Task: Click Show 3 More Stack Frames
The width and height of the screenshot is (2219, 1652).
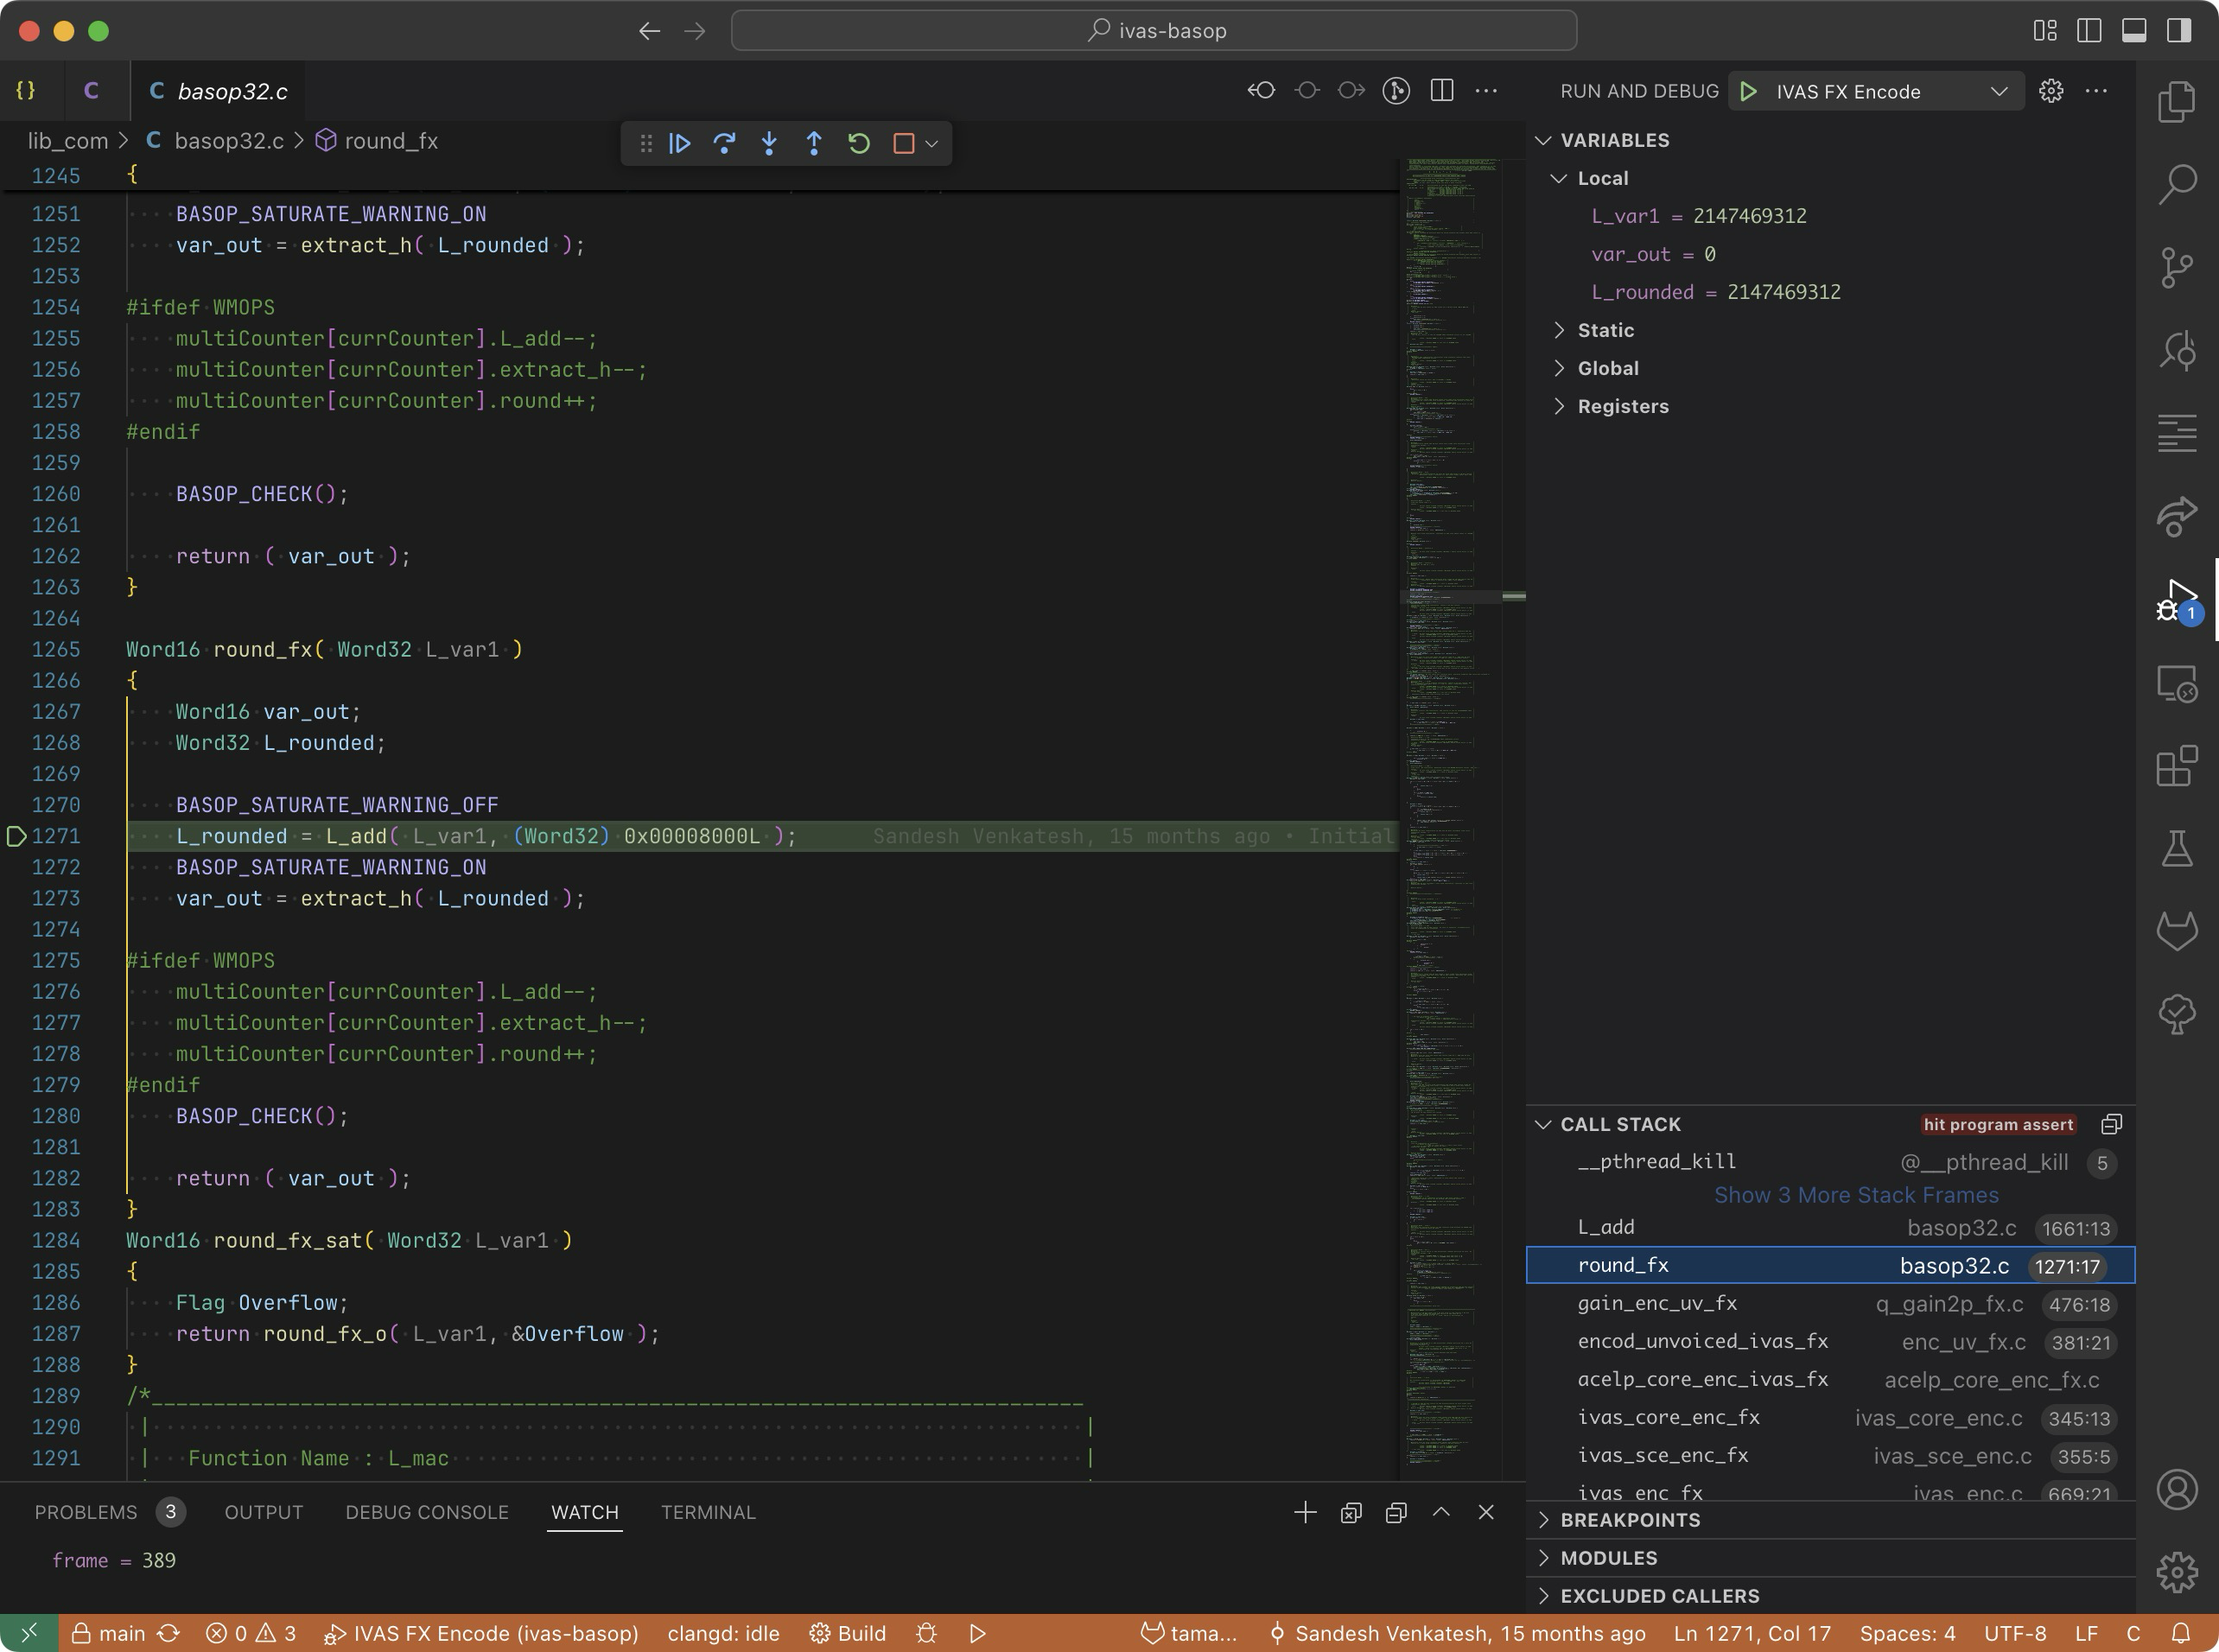Action: tap(1856, 1195)
